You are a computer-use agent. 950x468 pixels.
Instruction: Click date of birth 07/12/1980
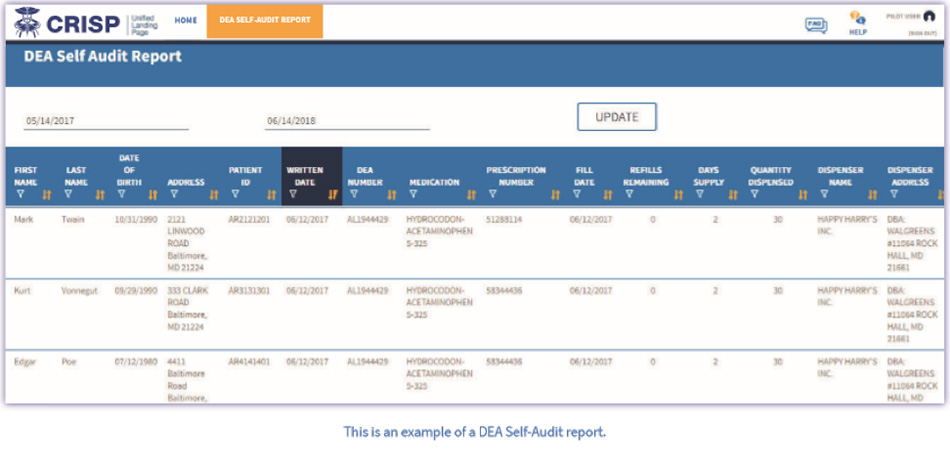point(136,361)
